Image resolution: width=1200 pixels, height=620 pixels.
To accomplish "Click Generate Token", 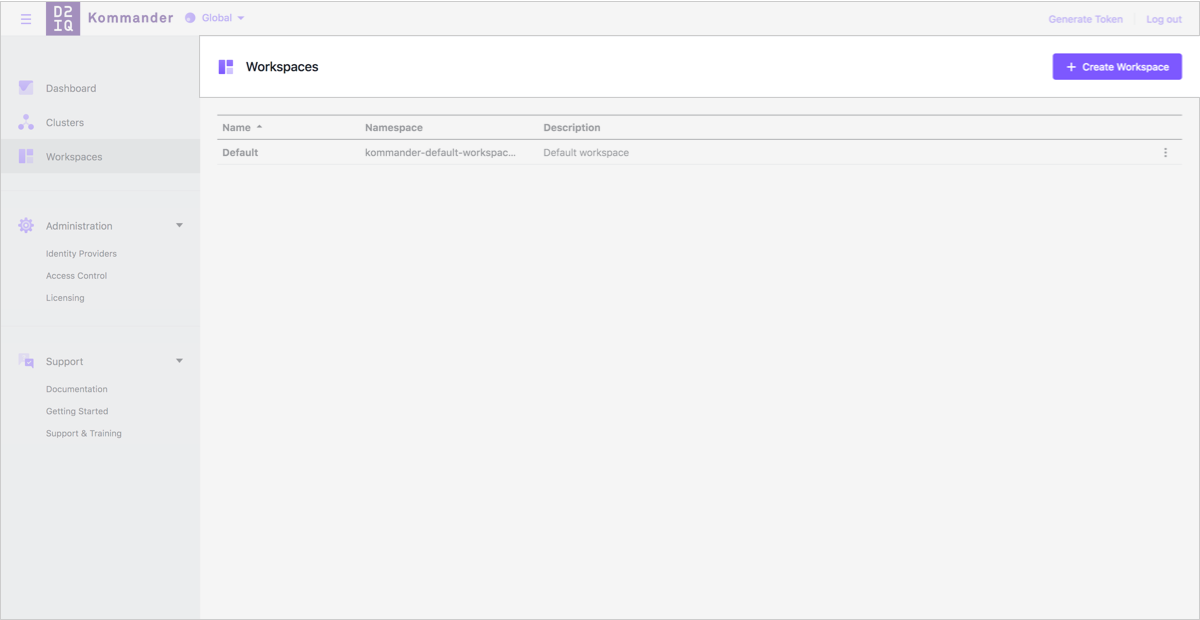I will click(x=1085, y=19).
